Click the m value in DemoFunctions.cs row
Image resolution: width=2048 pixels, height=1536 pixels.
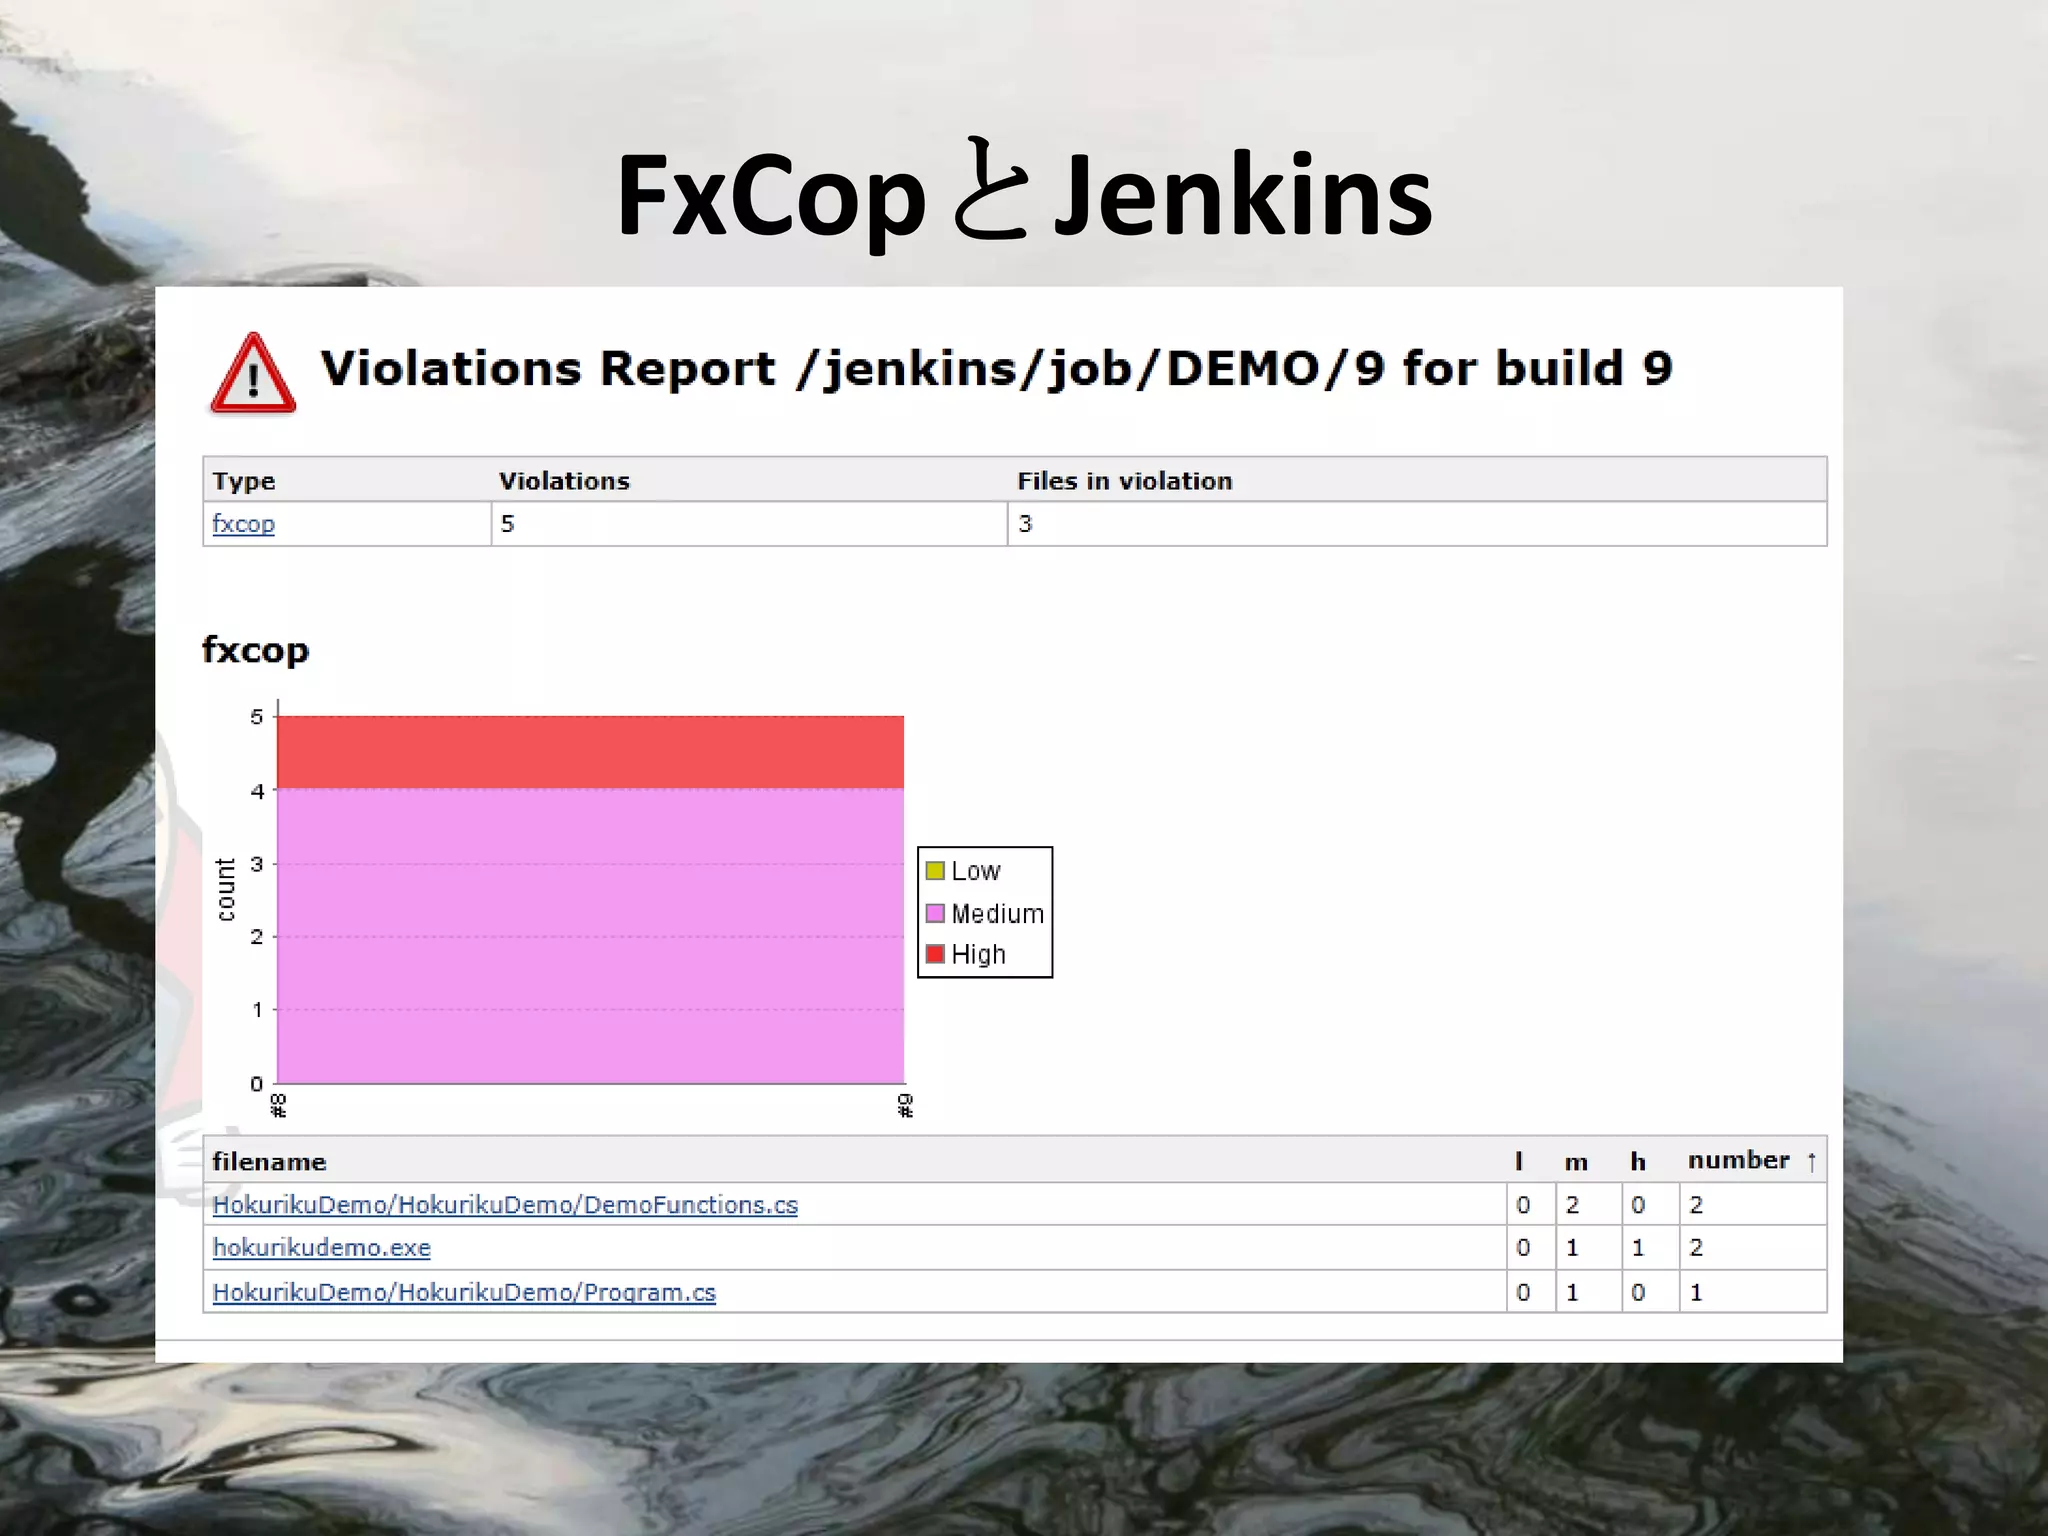(x=1572, y=1205)
